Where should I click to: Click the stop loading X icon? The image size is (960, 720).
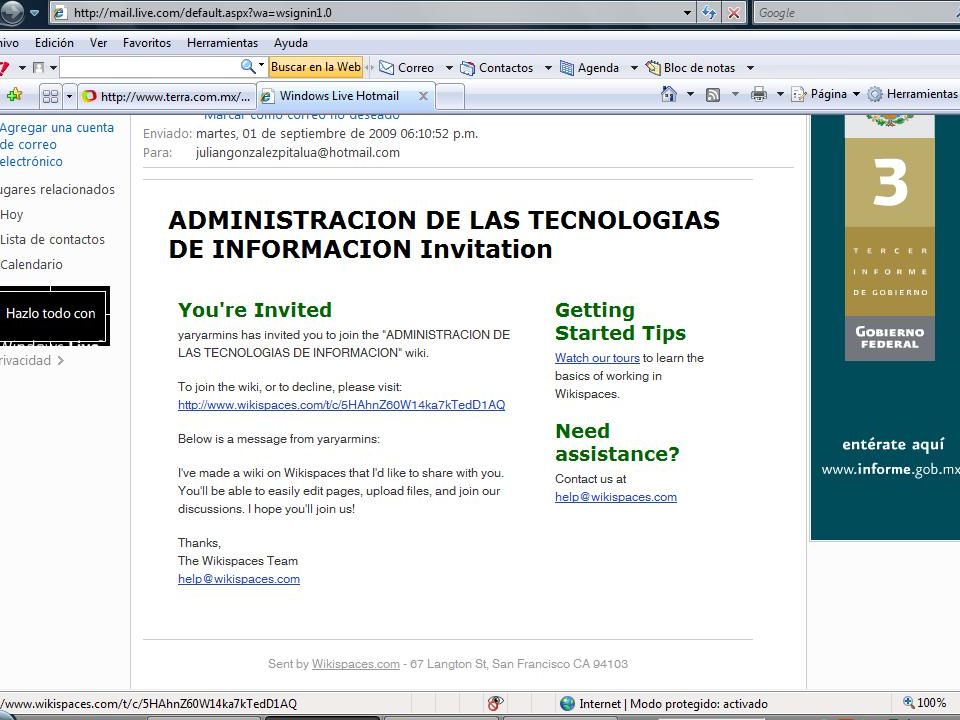[x=733, y=12]
